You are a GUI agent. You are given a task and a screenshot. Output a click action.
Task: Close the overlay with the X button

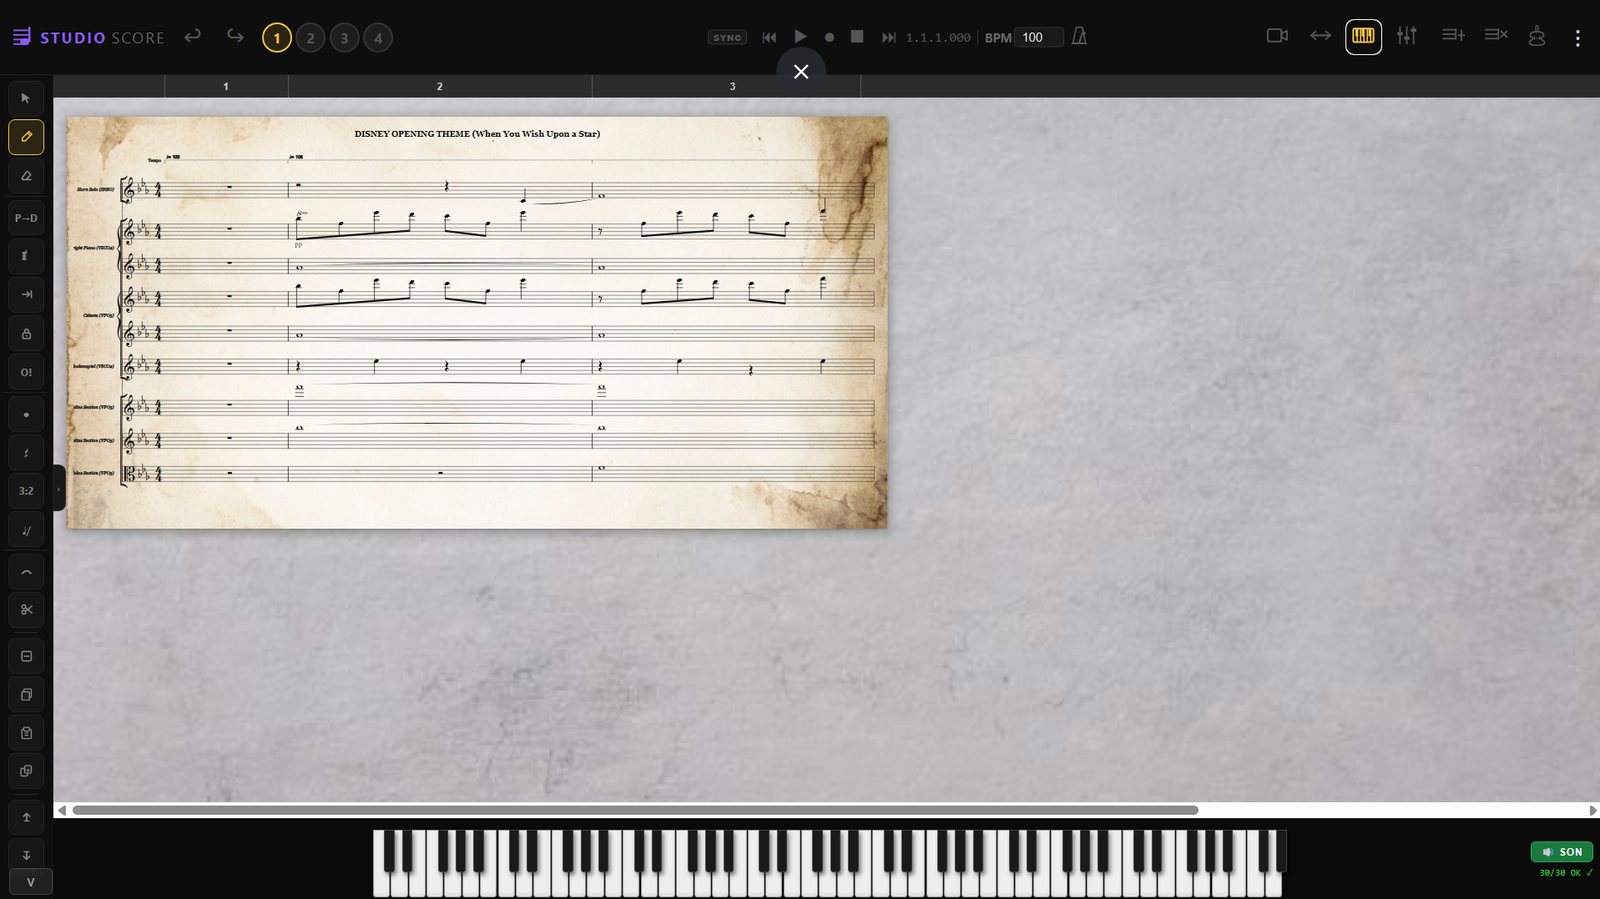pos(801,72)
